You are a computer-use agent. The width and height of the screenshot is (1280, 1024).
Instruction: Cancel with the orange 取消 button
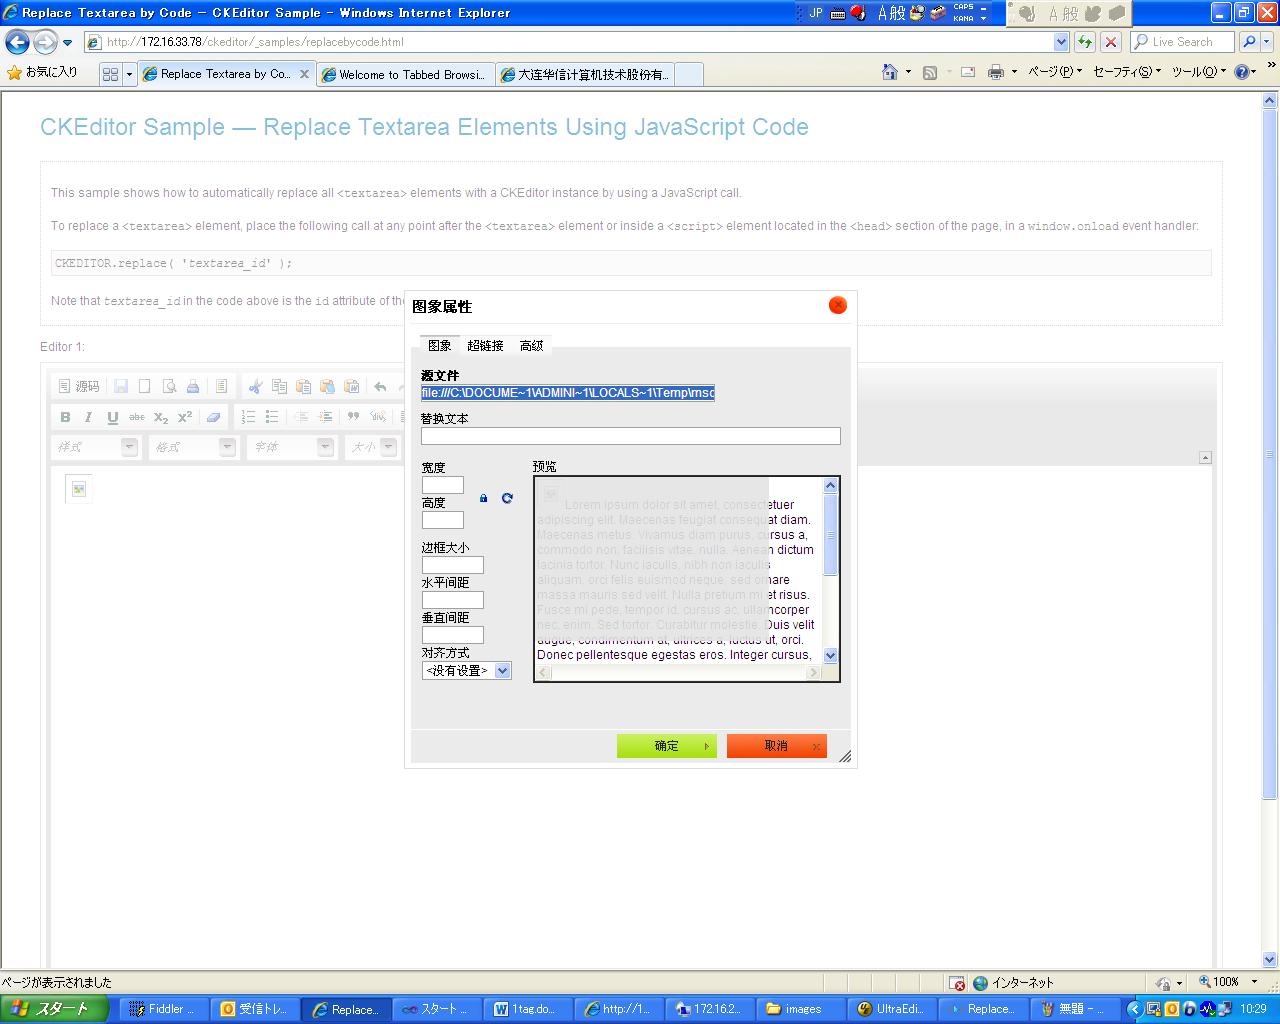pyautogui.click(x=777, y=746)
